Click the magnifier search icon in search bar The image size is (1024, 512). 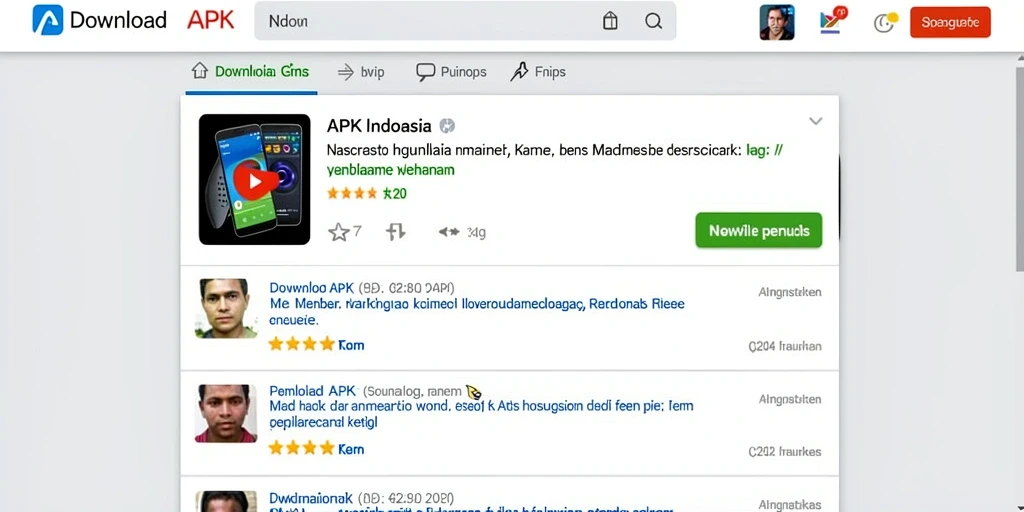coord(654,21)
